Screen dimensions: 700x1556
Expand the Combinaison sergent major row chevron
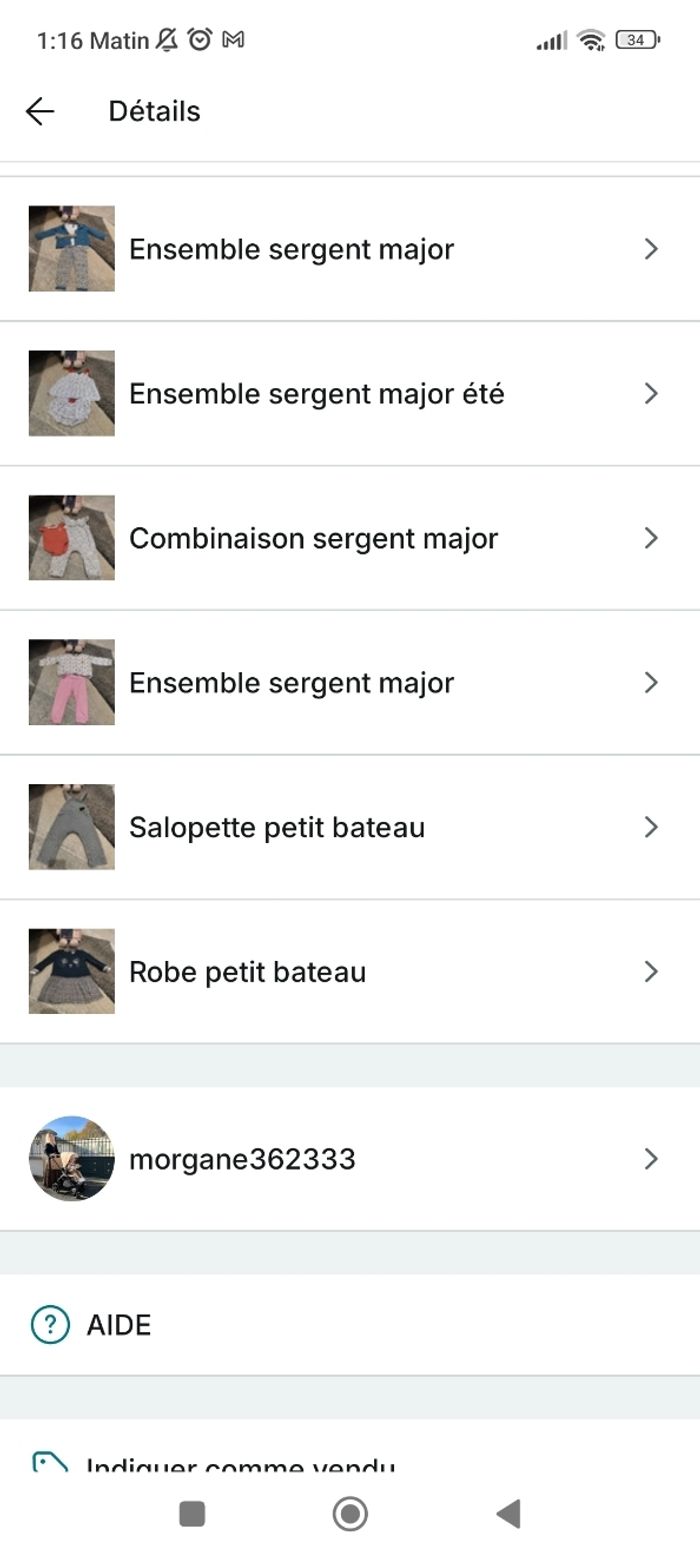pos(652,538)
